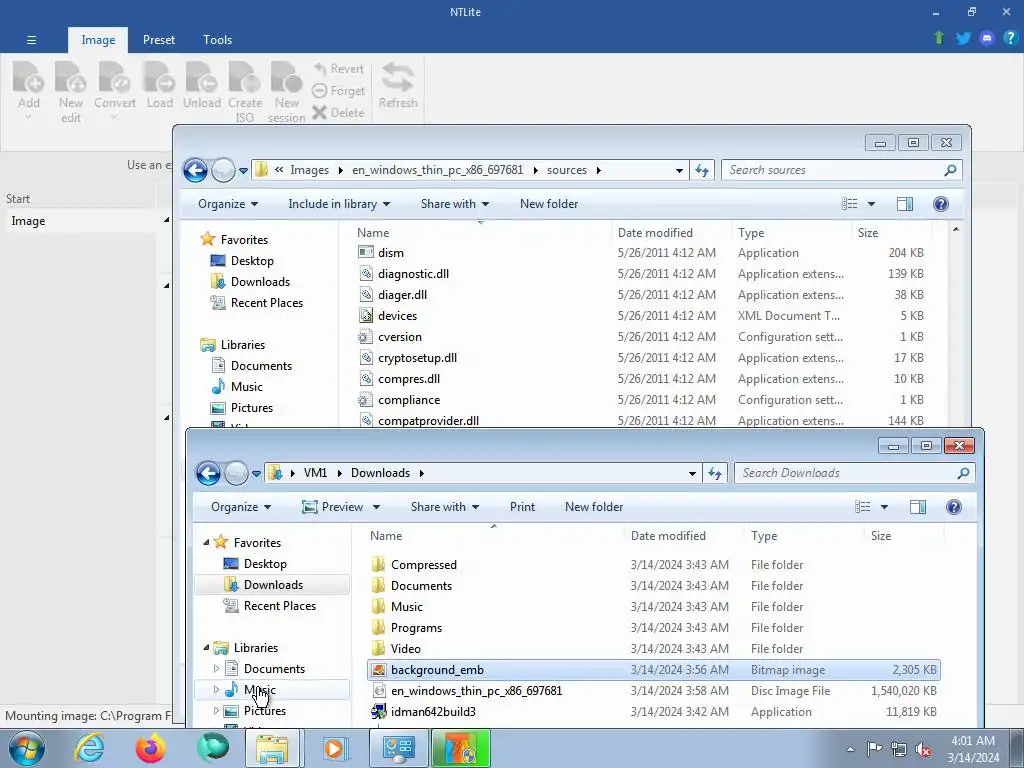Click the Unload image icon
Viewport: 1024px width, 768px height.
pyautogui.click(x=202, y=77)
